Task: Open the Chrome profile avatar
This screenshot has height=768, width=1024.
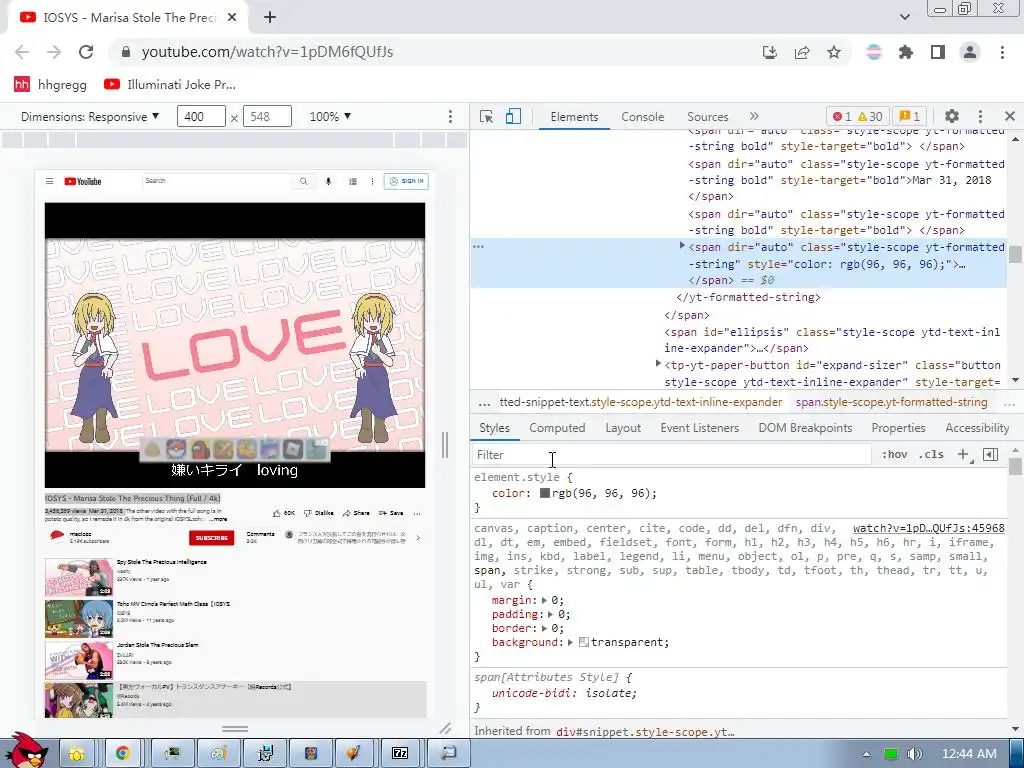Action: coord(970,52)
